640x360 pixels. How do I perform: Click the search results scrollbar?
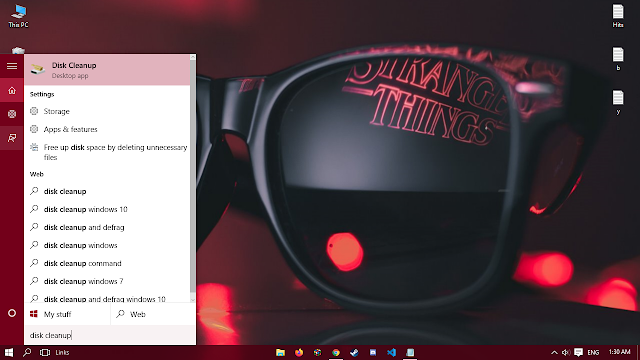(193, 176)
